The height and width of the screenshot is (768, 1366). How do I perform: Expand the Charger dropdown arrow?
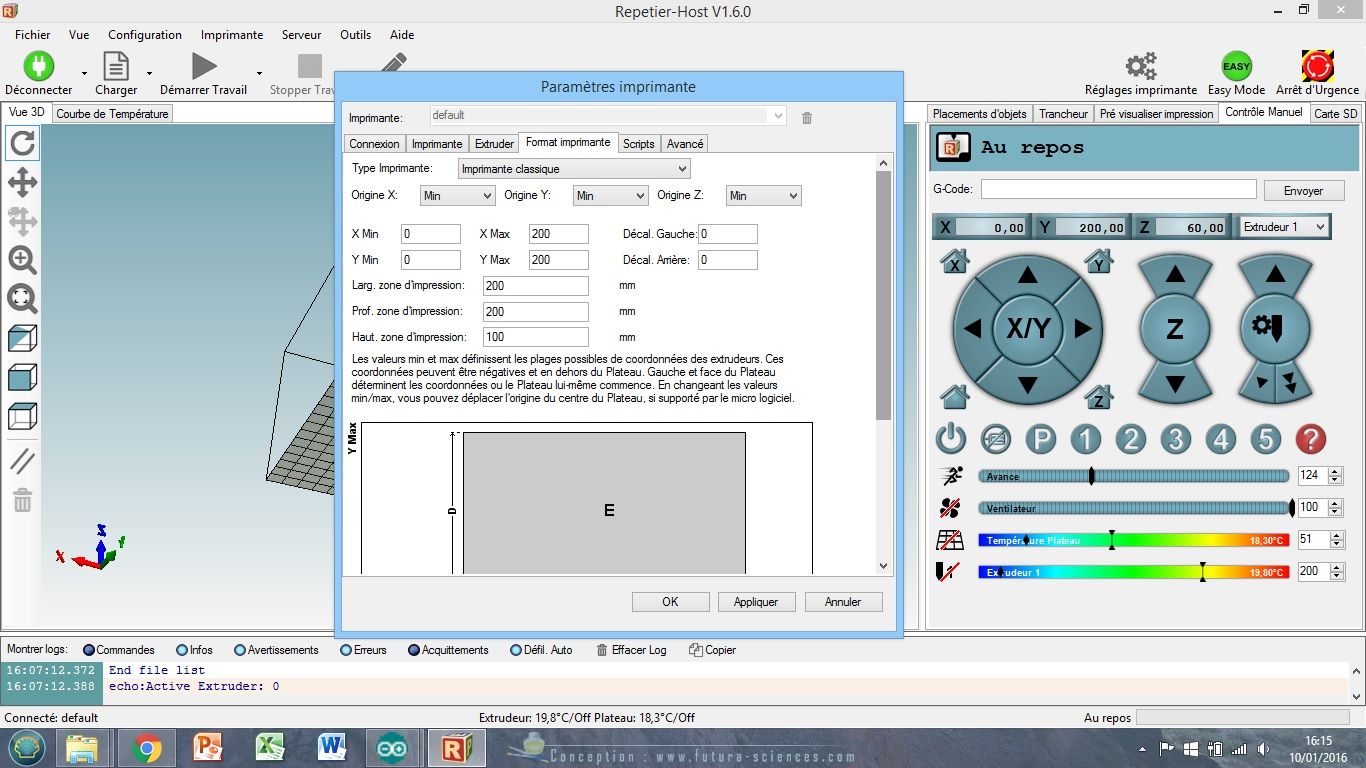tap(149, 73)
